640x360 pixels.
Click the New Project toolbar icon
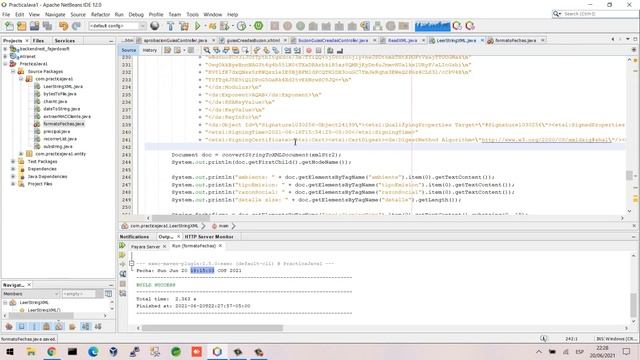click(x=22, y=26)
